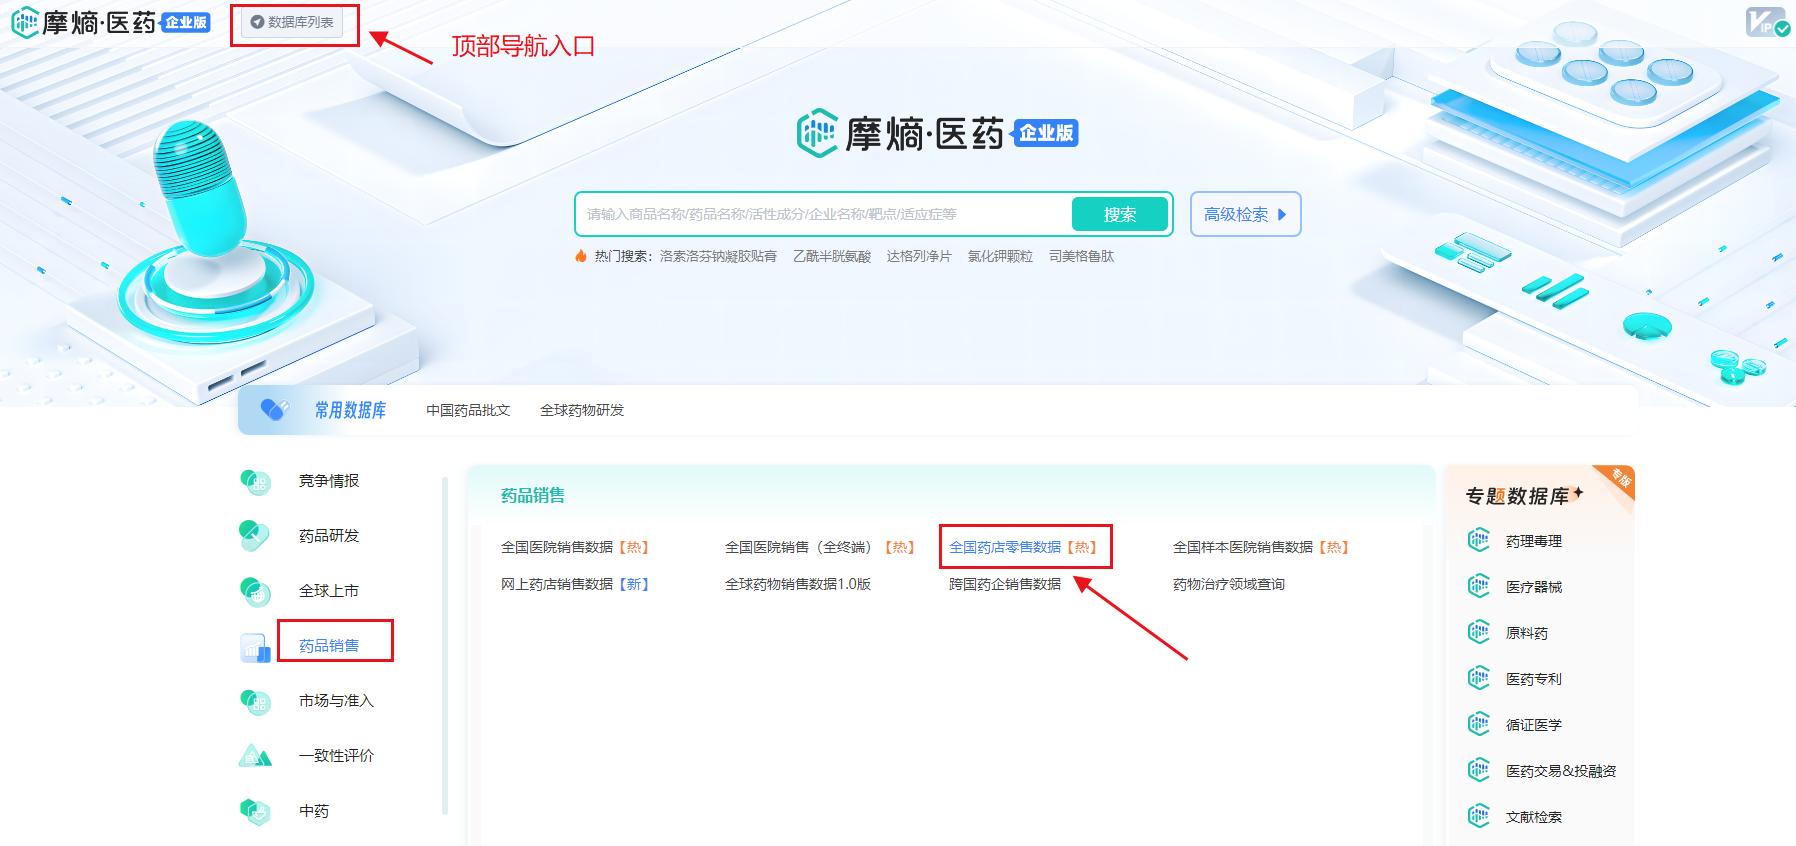
Task: Click the 文献检索 database icon
Action: (1478, 816)
